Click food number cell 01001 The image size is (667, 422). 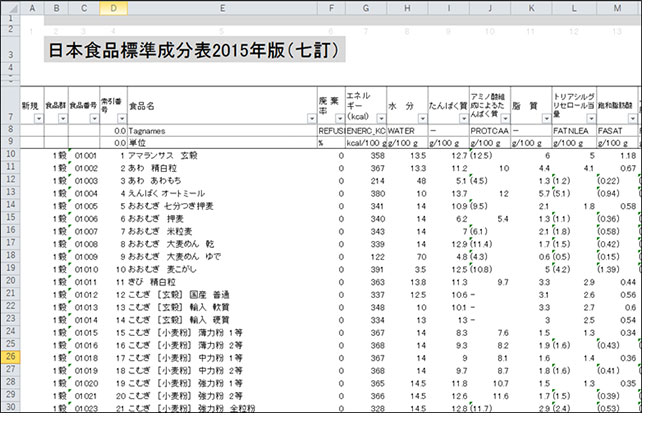(84, 156)
